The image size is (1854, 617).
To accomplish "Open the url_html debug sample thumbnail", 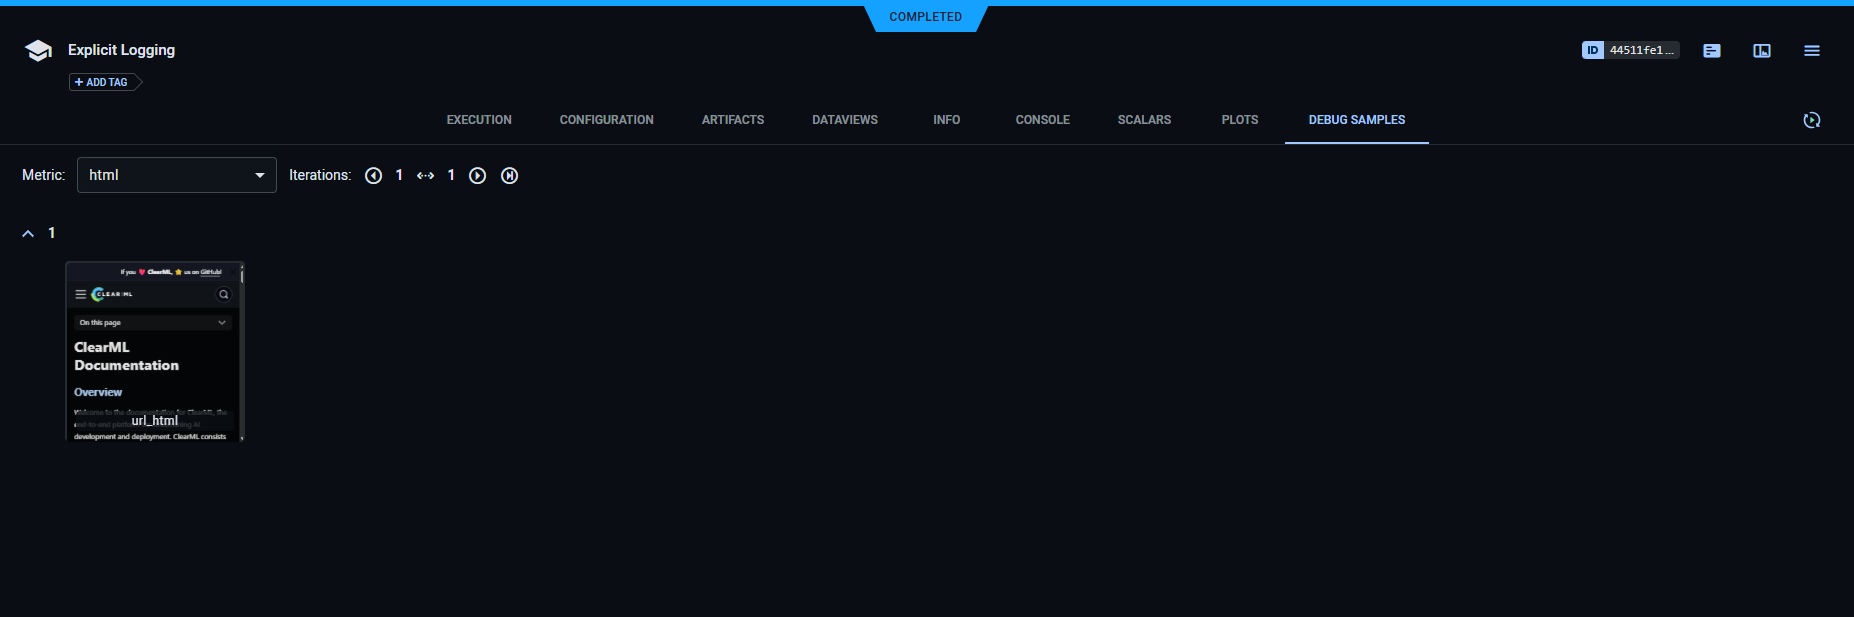I will 154,351.
